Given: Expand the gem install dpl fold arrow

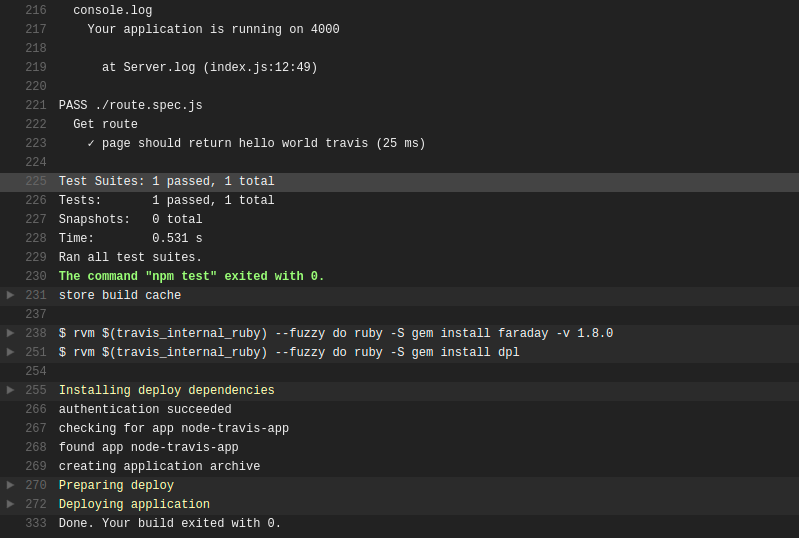Looking at the screenshot, I should 10,352.
